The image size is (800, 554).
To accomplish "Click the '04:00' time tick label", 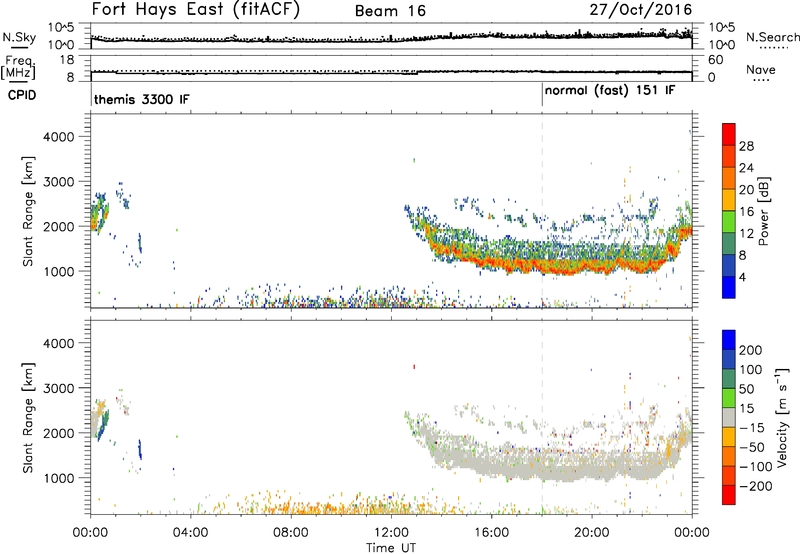I will pos(191,533).
